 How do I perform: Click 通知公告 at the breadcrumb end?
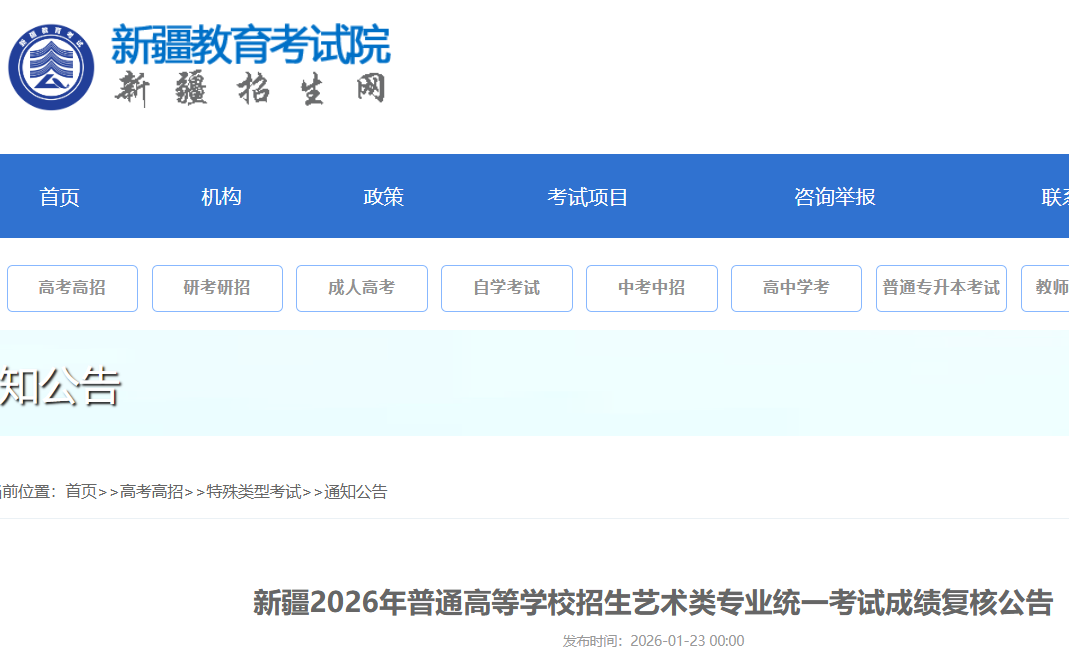tap(355, 491)
